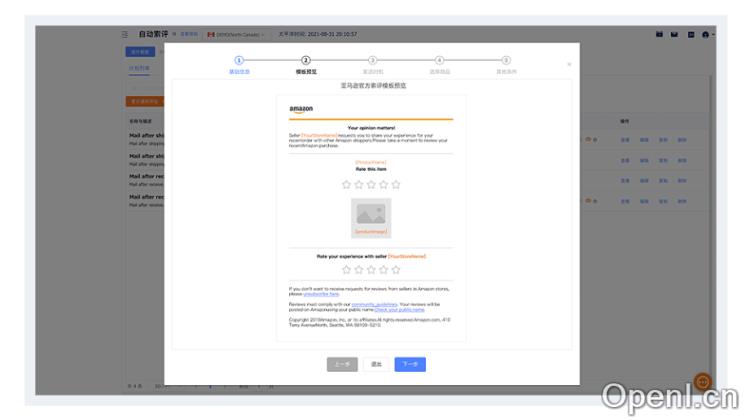Click the orange button above the rule list

(144, 101)
